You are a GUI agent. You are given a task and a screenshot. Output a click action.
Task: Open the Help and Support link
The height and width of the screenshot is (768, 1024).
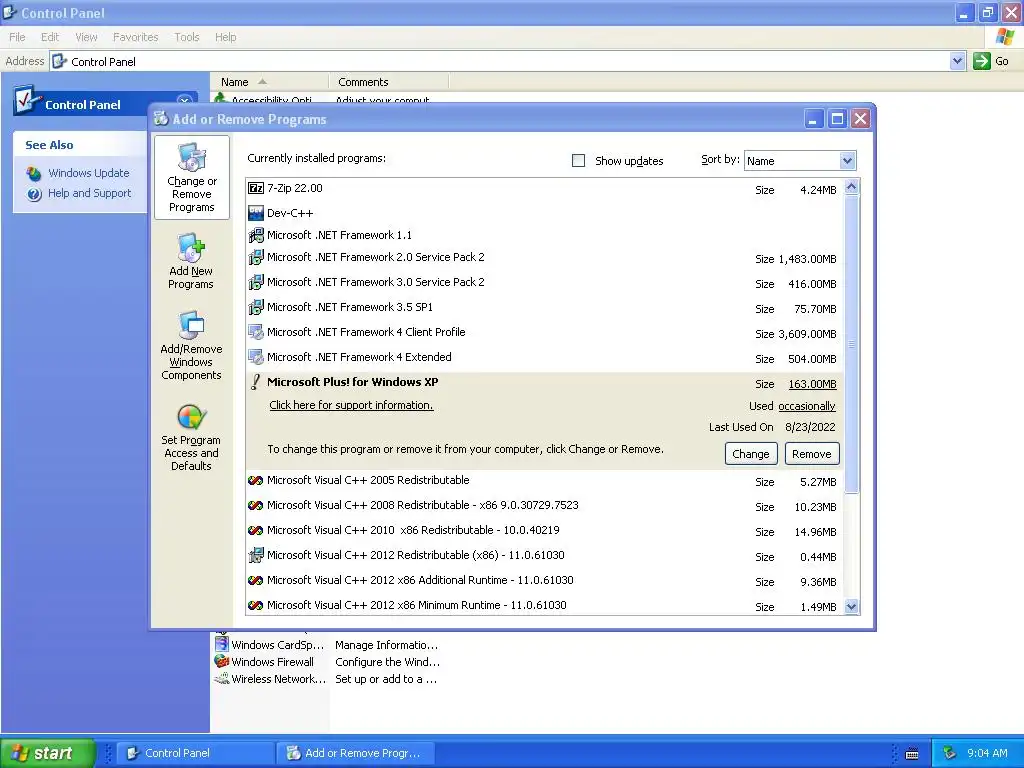point(89,193)
